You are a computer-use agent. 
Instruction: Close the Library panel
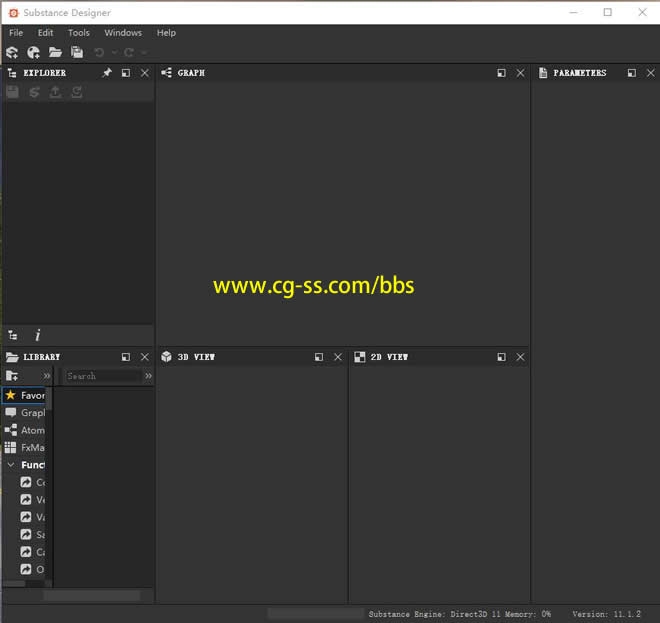(144, 357)
